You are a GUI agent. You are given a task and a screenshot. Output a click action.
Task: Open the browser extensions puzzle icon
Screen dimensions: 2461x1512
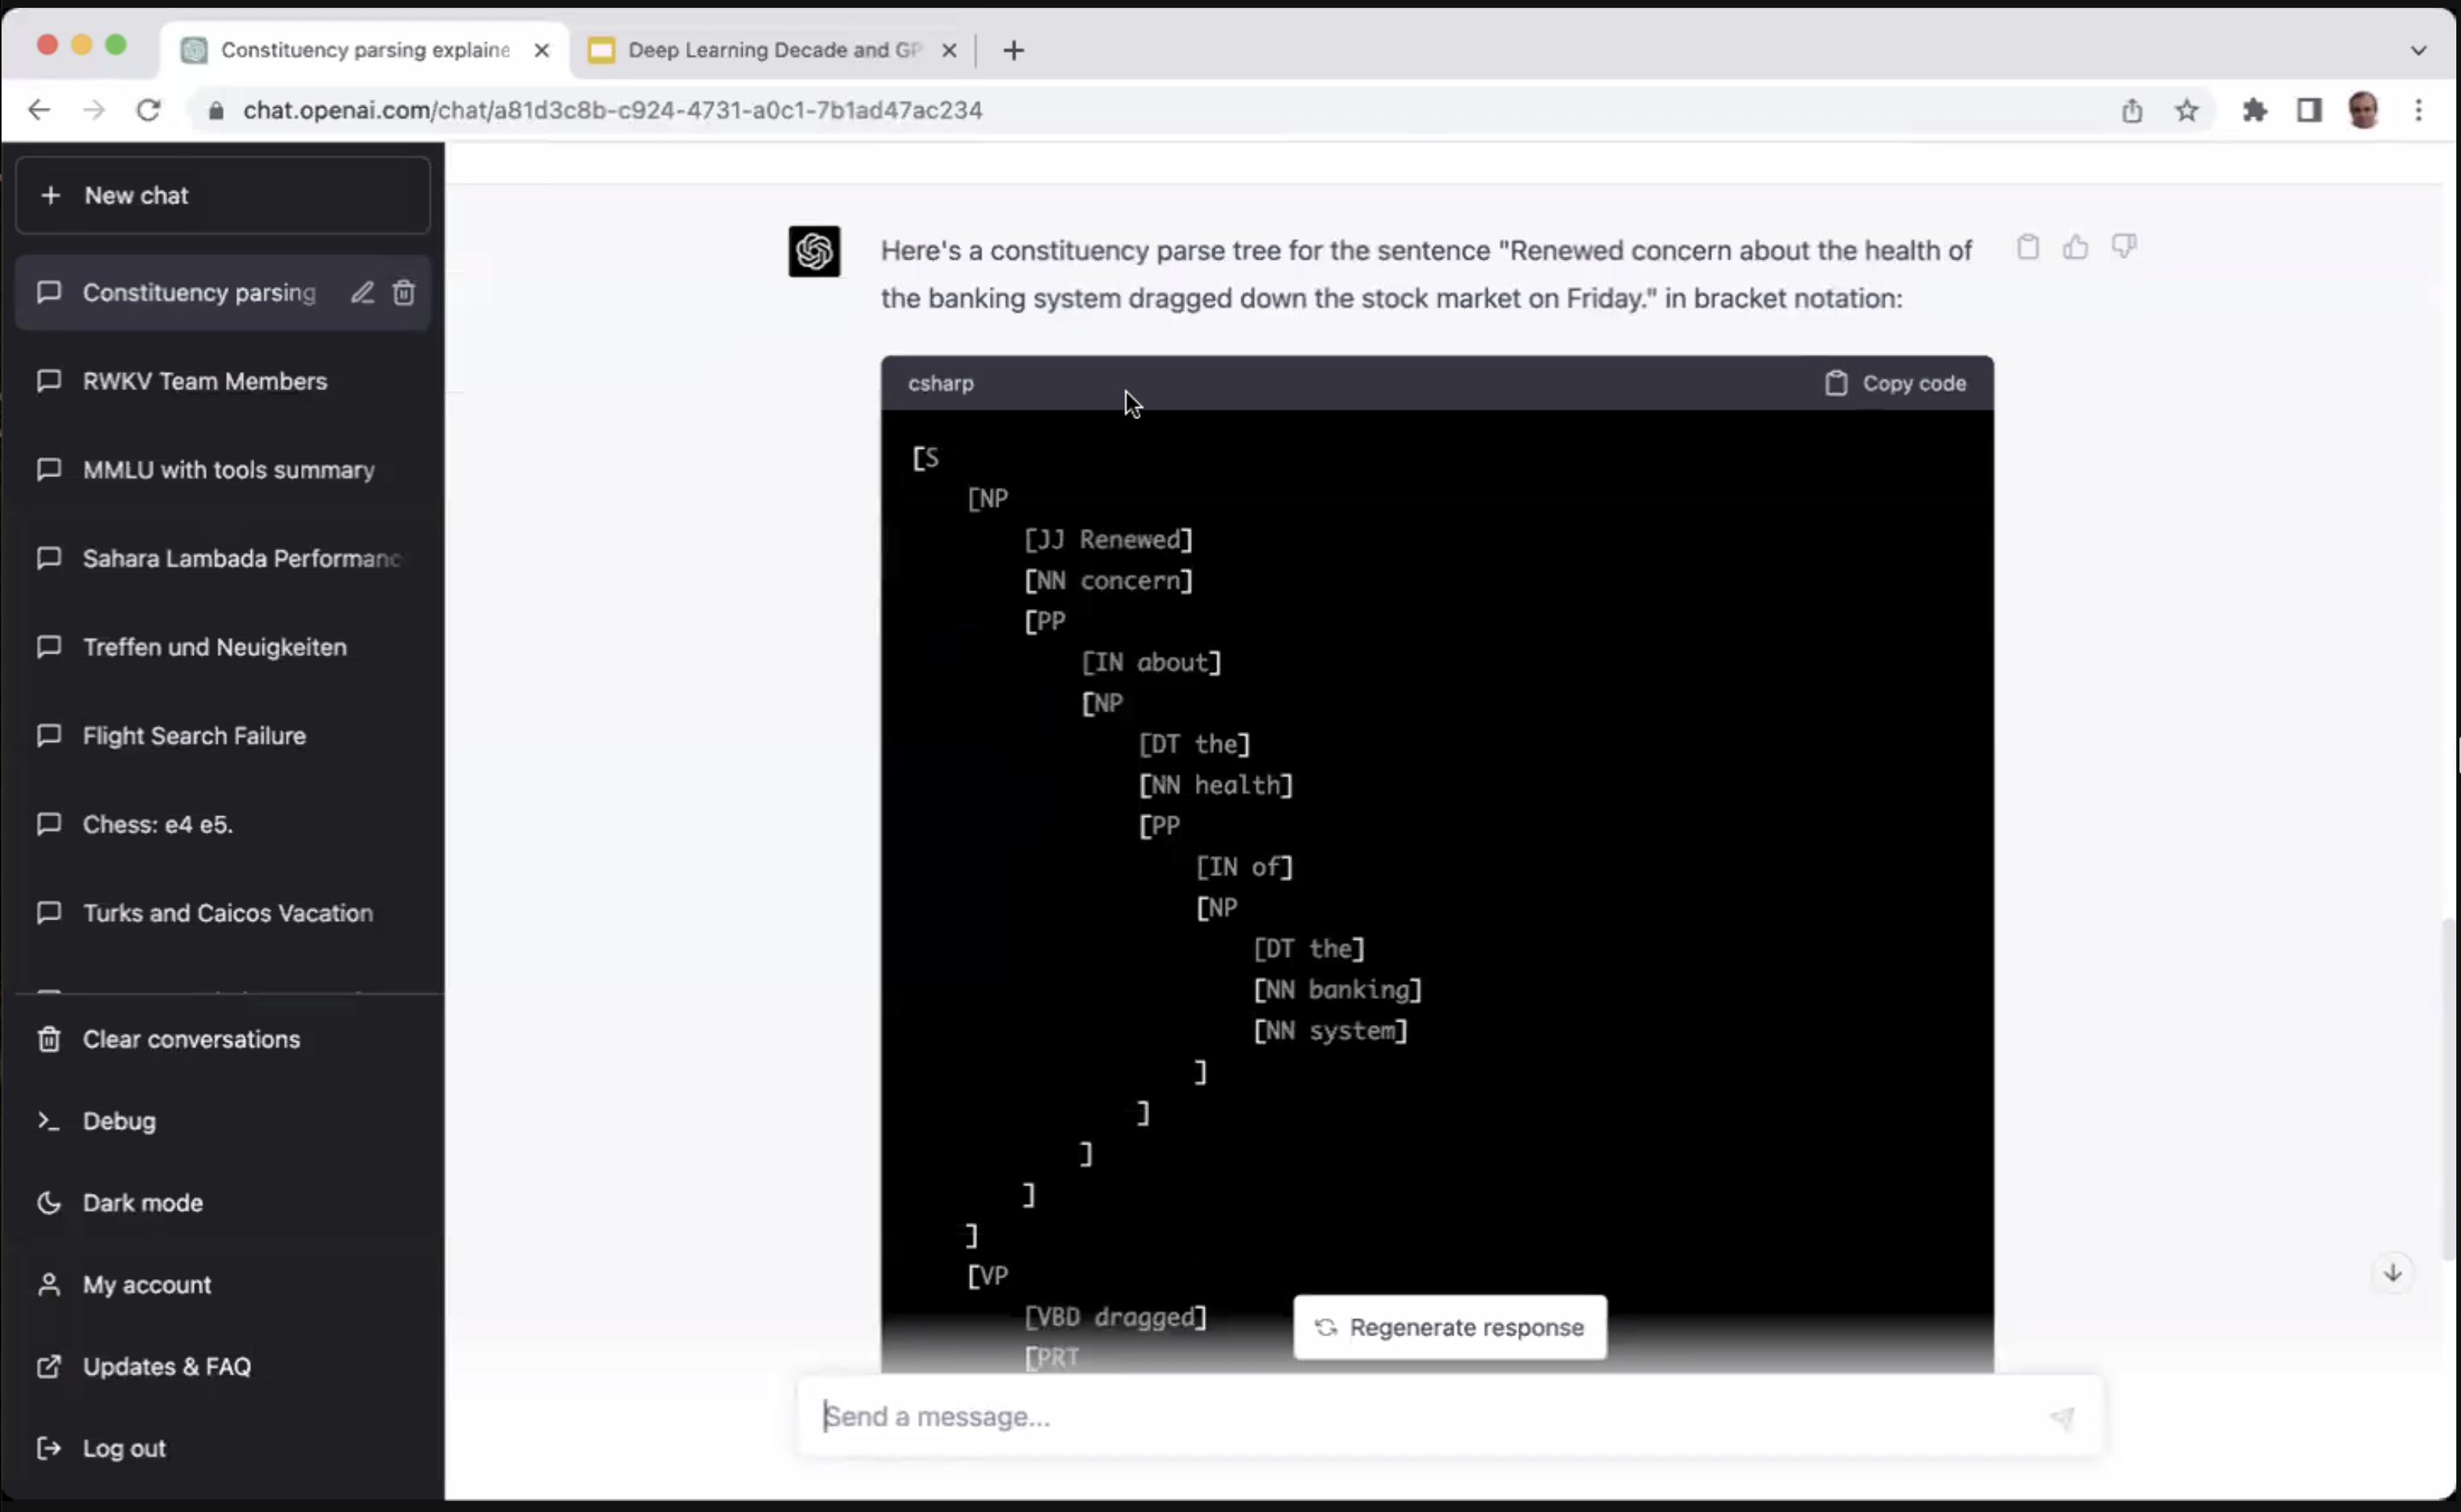(2254, 110)
